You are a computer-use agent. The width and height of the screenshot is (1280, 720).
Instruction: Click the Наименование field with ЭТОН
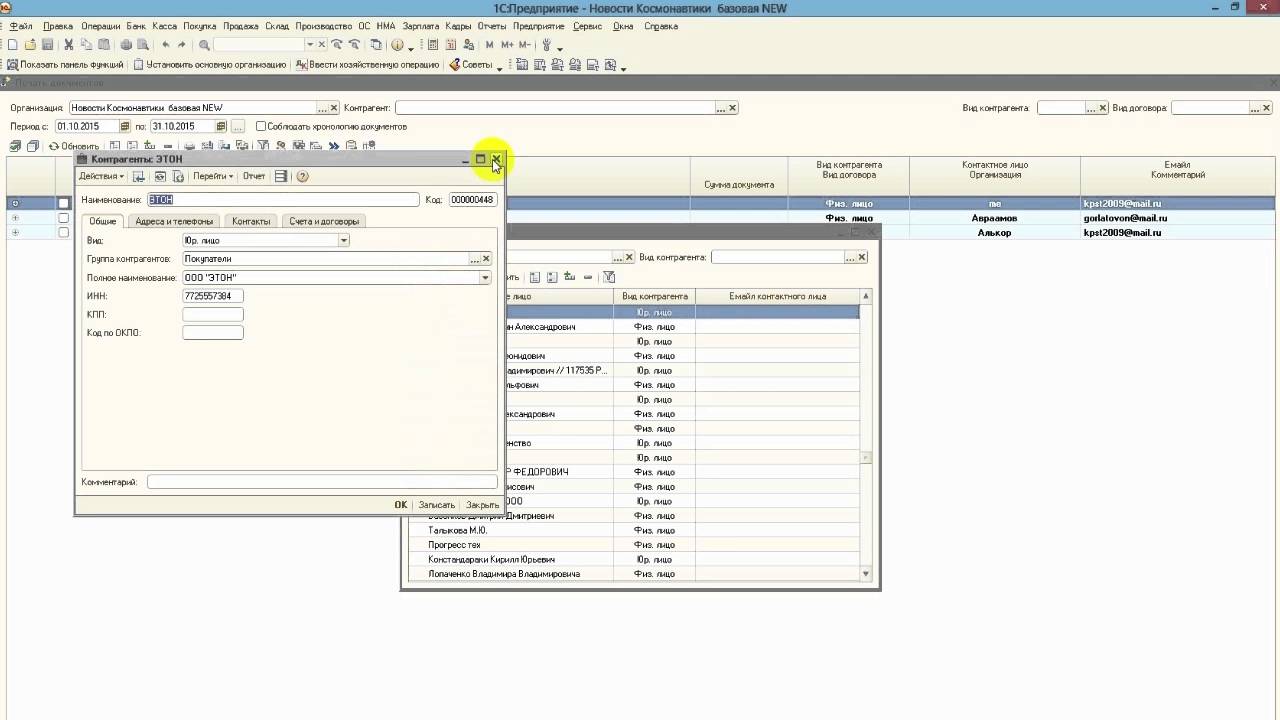coord(283,200)
